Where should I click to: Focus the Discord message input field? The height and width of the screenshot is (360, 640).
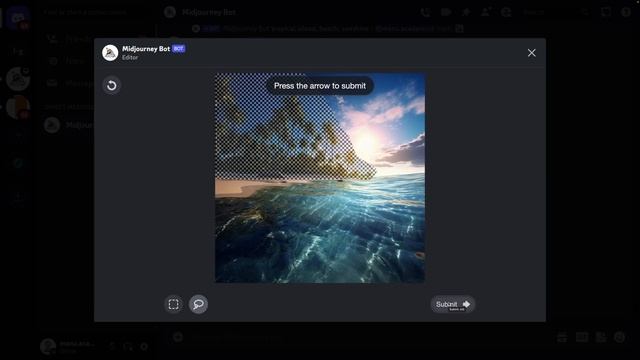(x=367, y=337)
